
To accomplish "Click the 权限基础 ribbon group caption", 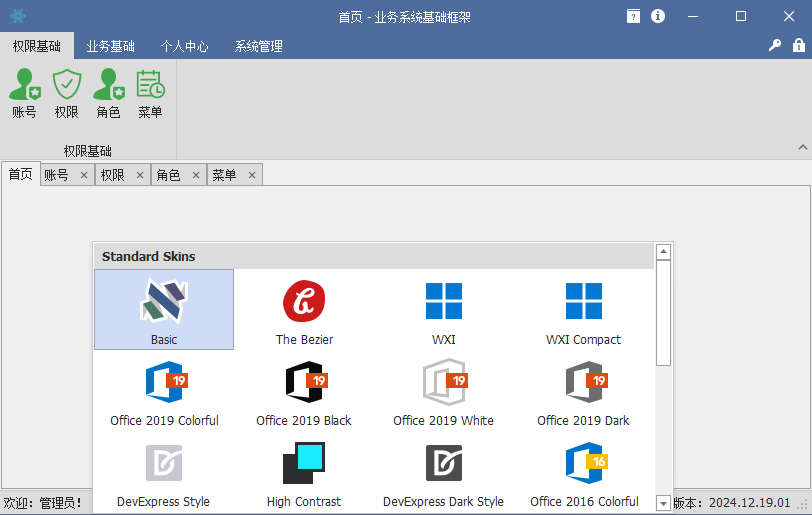I will 88,151.
